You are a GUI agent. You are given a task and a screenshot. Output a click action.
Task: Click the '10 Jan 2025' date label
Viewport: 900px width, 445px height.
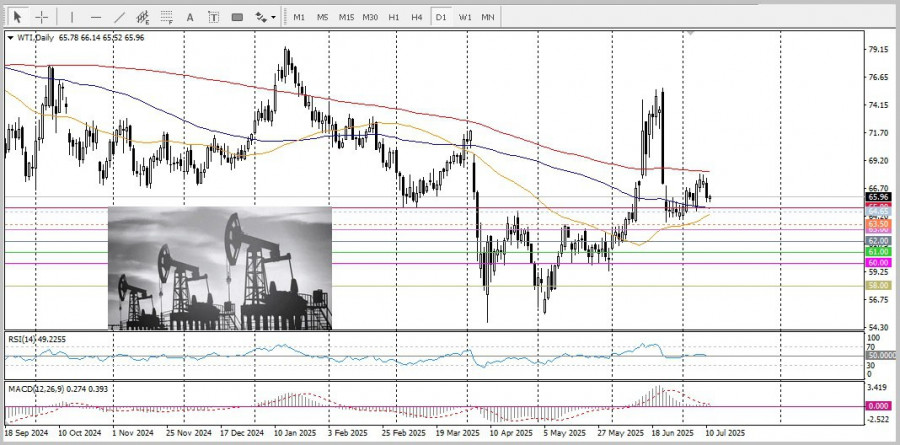[x=296, y=432]
